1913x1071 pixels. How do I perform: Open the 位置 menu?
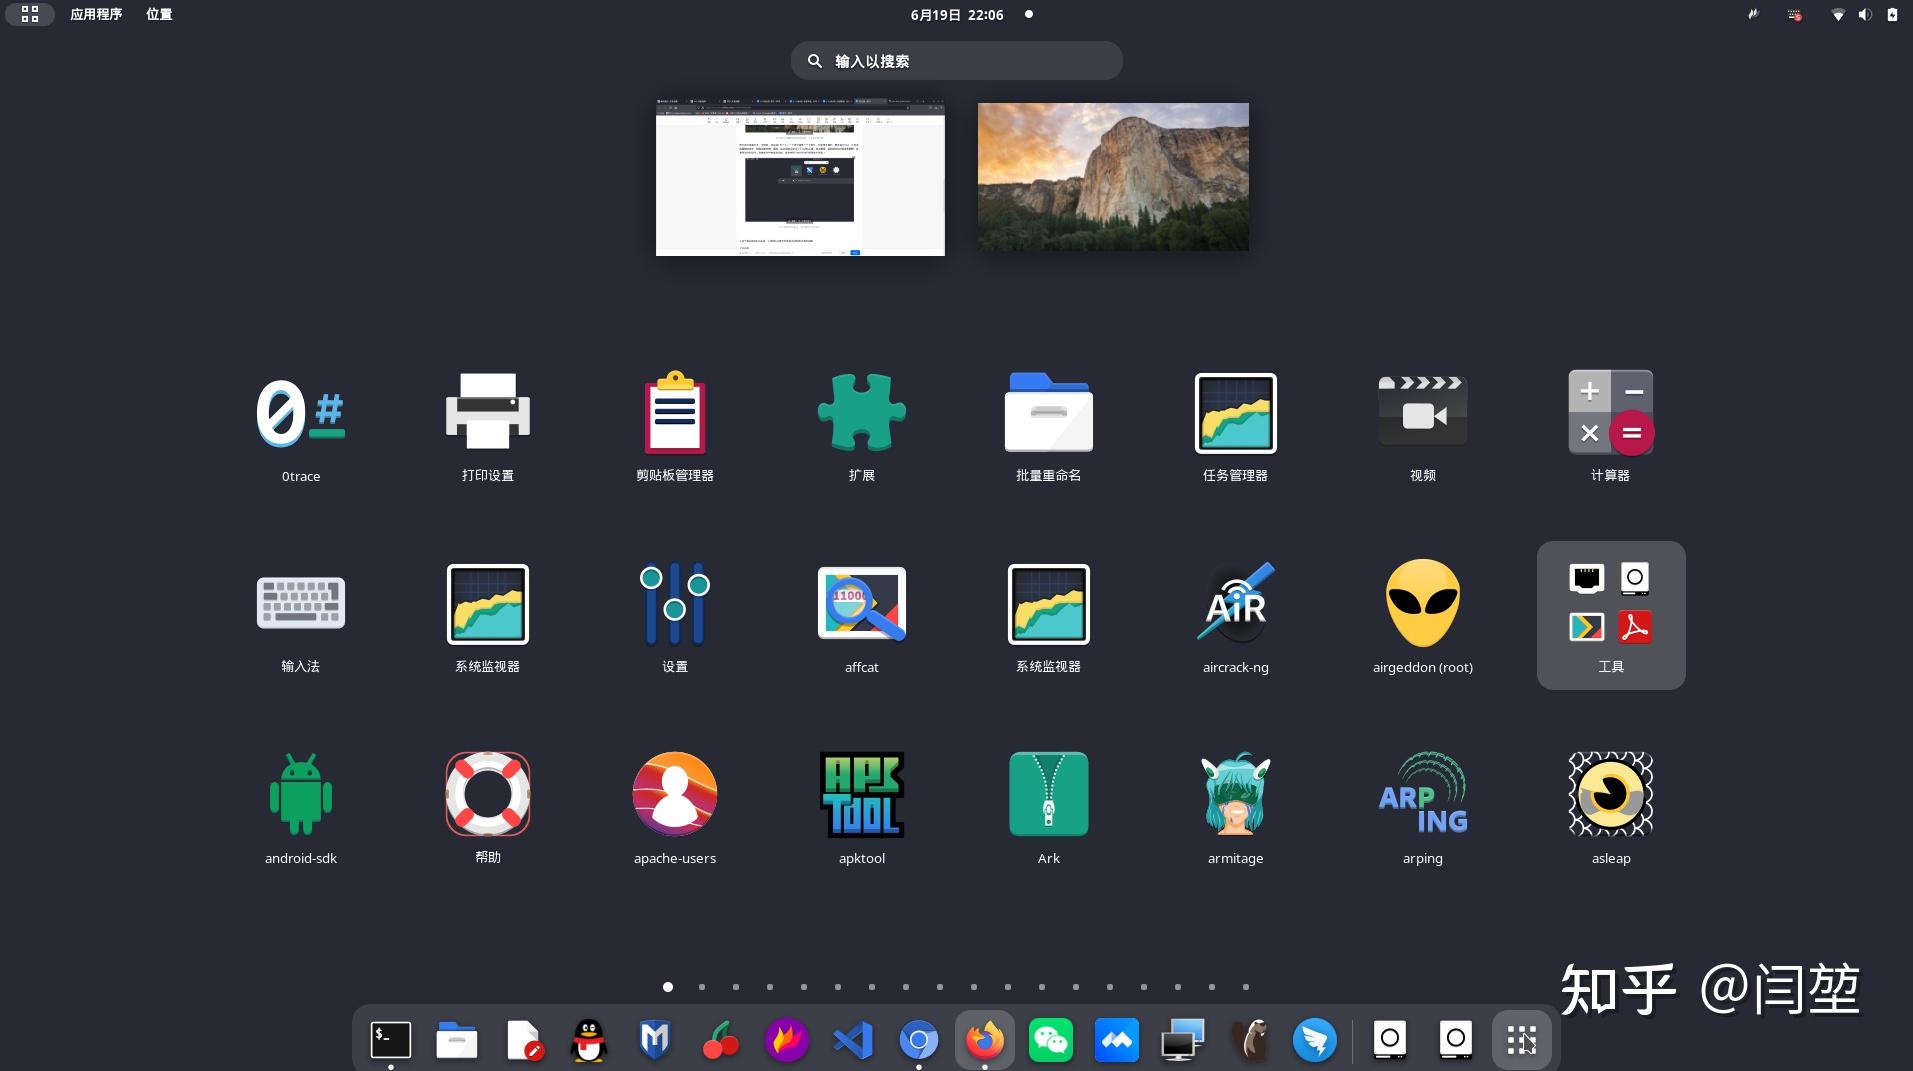point(157,14)
